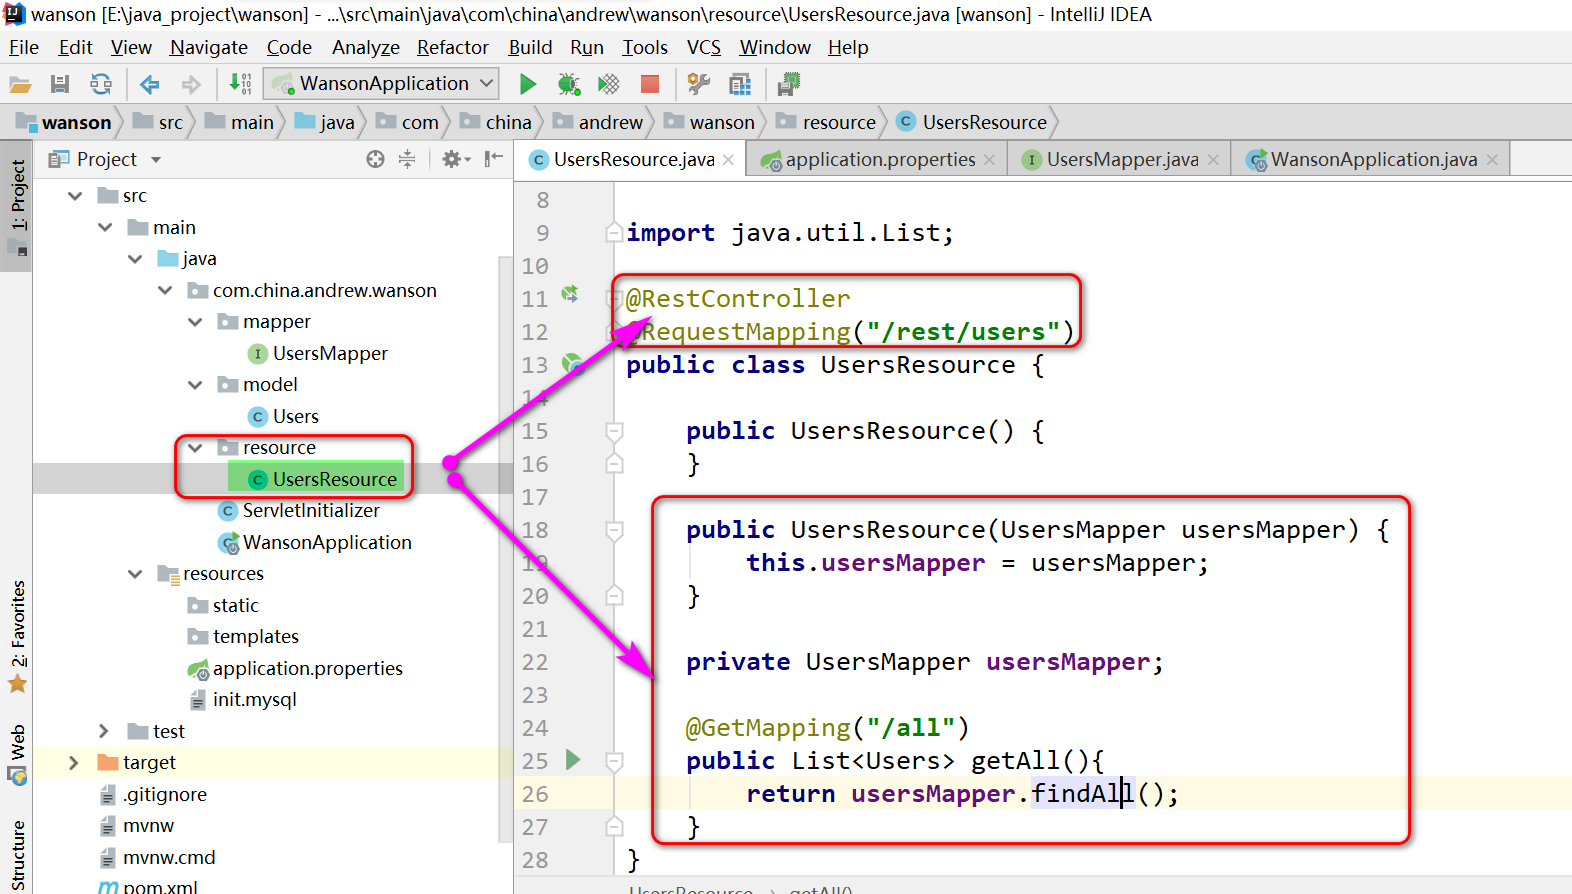Viewport: 1572px width, 894px height.
Task: Select application.properties in the project tree
Action: click(295, 669)
